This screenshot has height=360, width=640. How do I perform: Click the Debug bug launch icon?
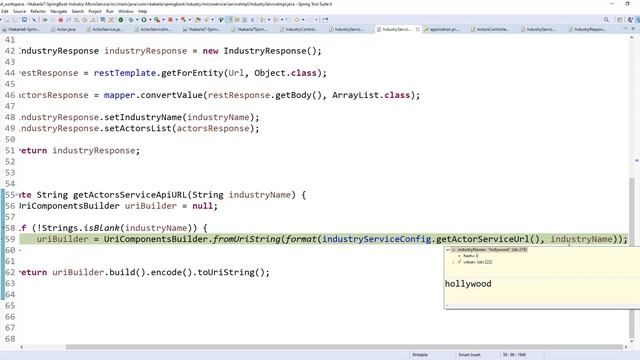[131, 20]
